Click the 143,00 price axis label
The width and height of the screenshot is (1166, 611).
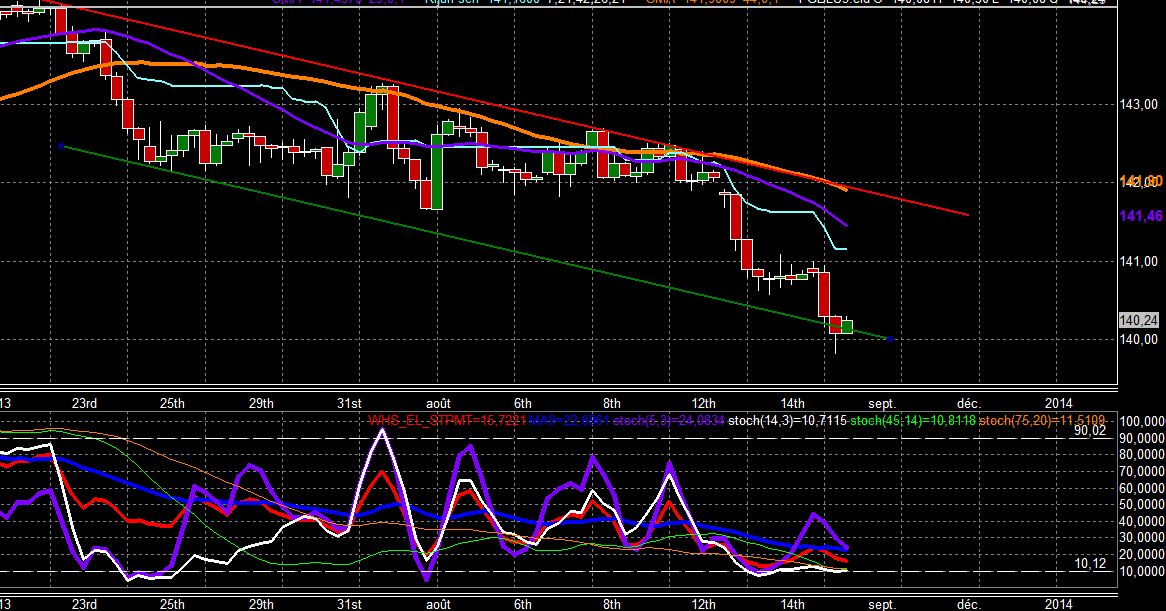click(x=1138, y=104)
